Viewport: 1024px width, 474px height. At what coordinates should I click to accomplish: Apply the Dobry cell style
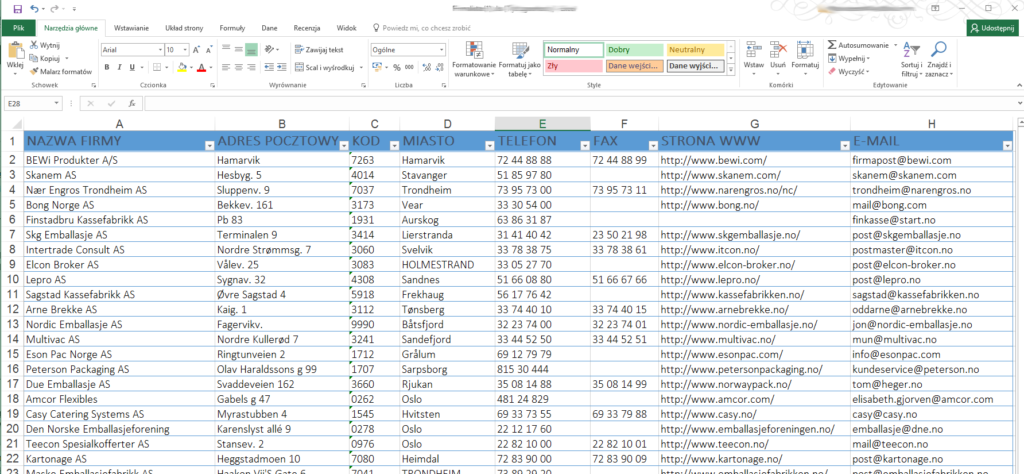[x=633, y=50]
